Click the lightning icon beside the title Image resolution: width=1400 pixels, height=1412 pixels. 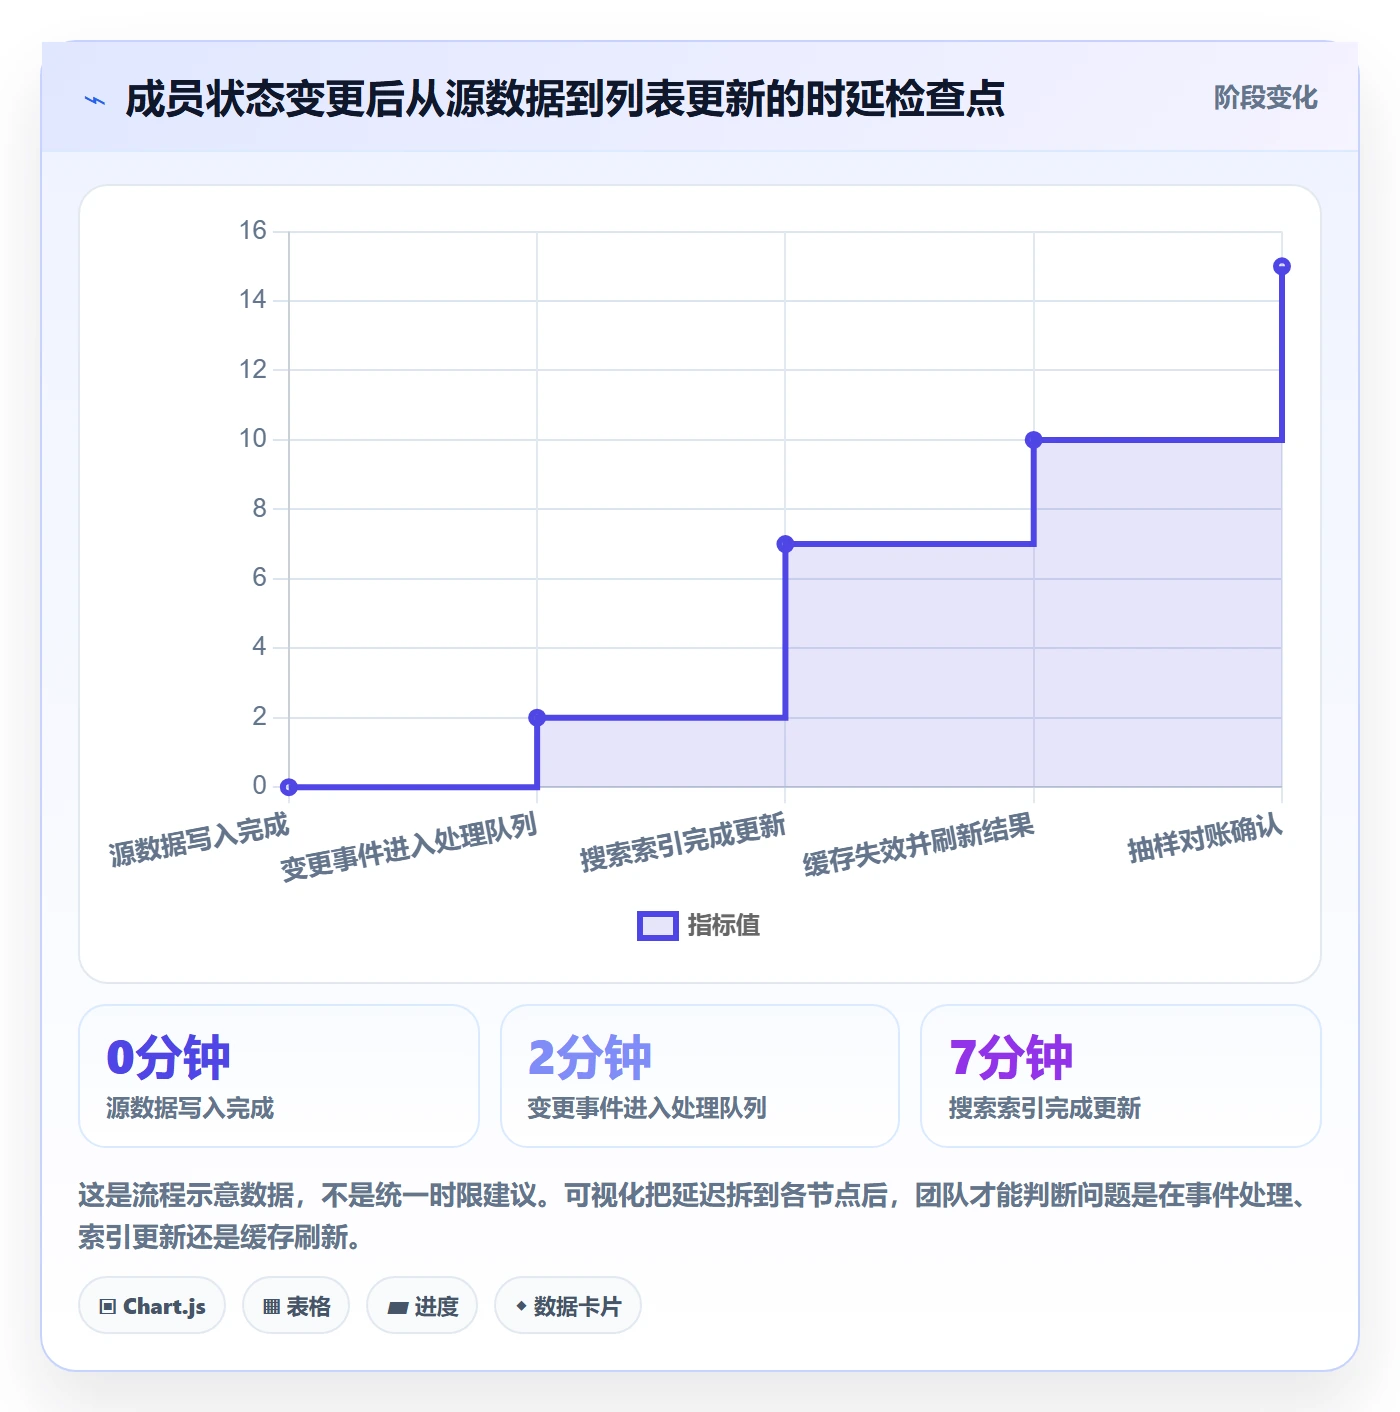[95, 100]
